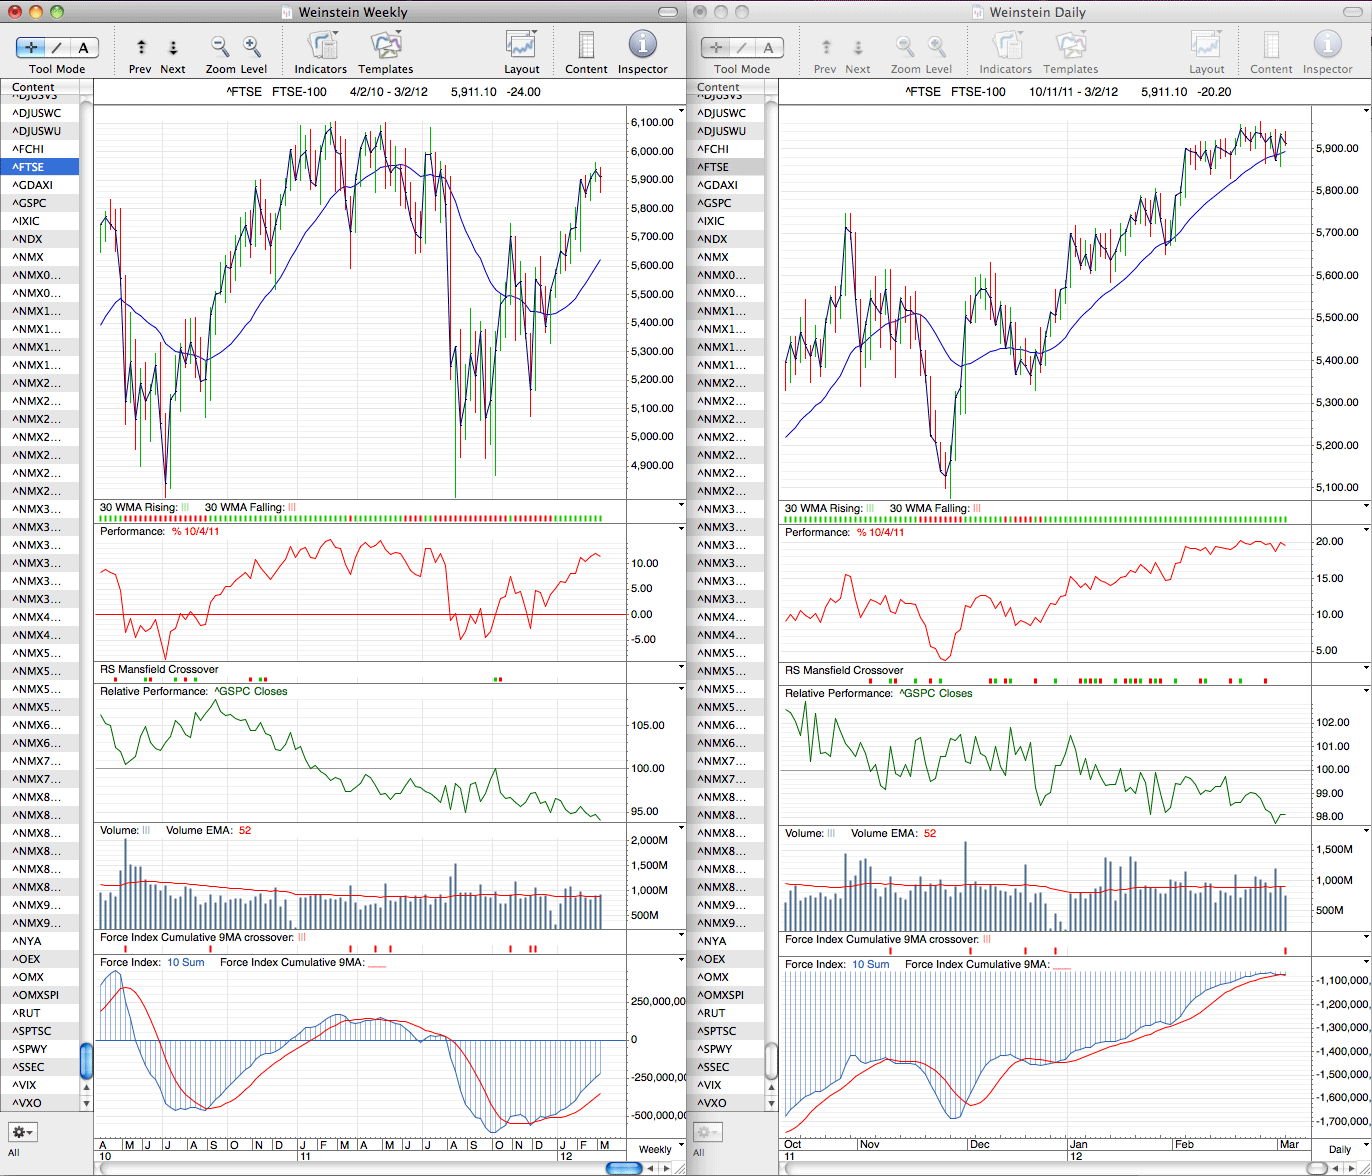This screenshot has width=1372, height=1176.
Task: Toggle Content sidebar icon in Weinstein Weekly toolbar
Action: 586,45
